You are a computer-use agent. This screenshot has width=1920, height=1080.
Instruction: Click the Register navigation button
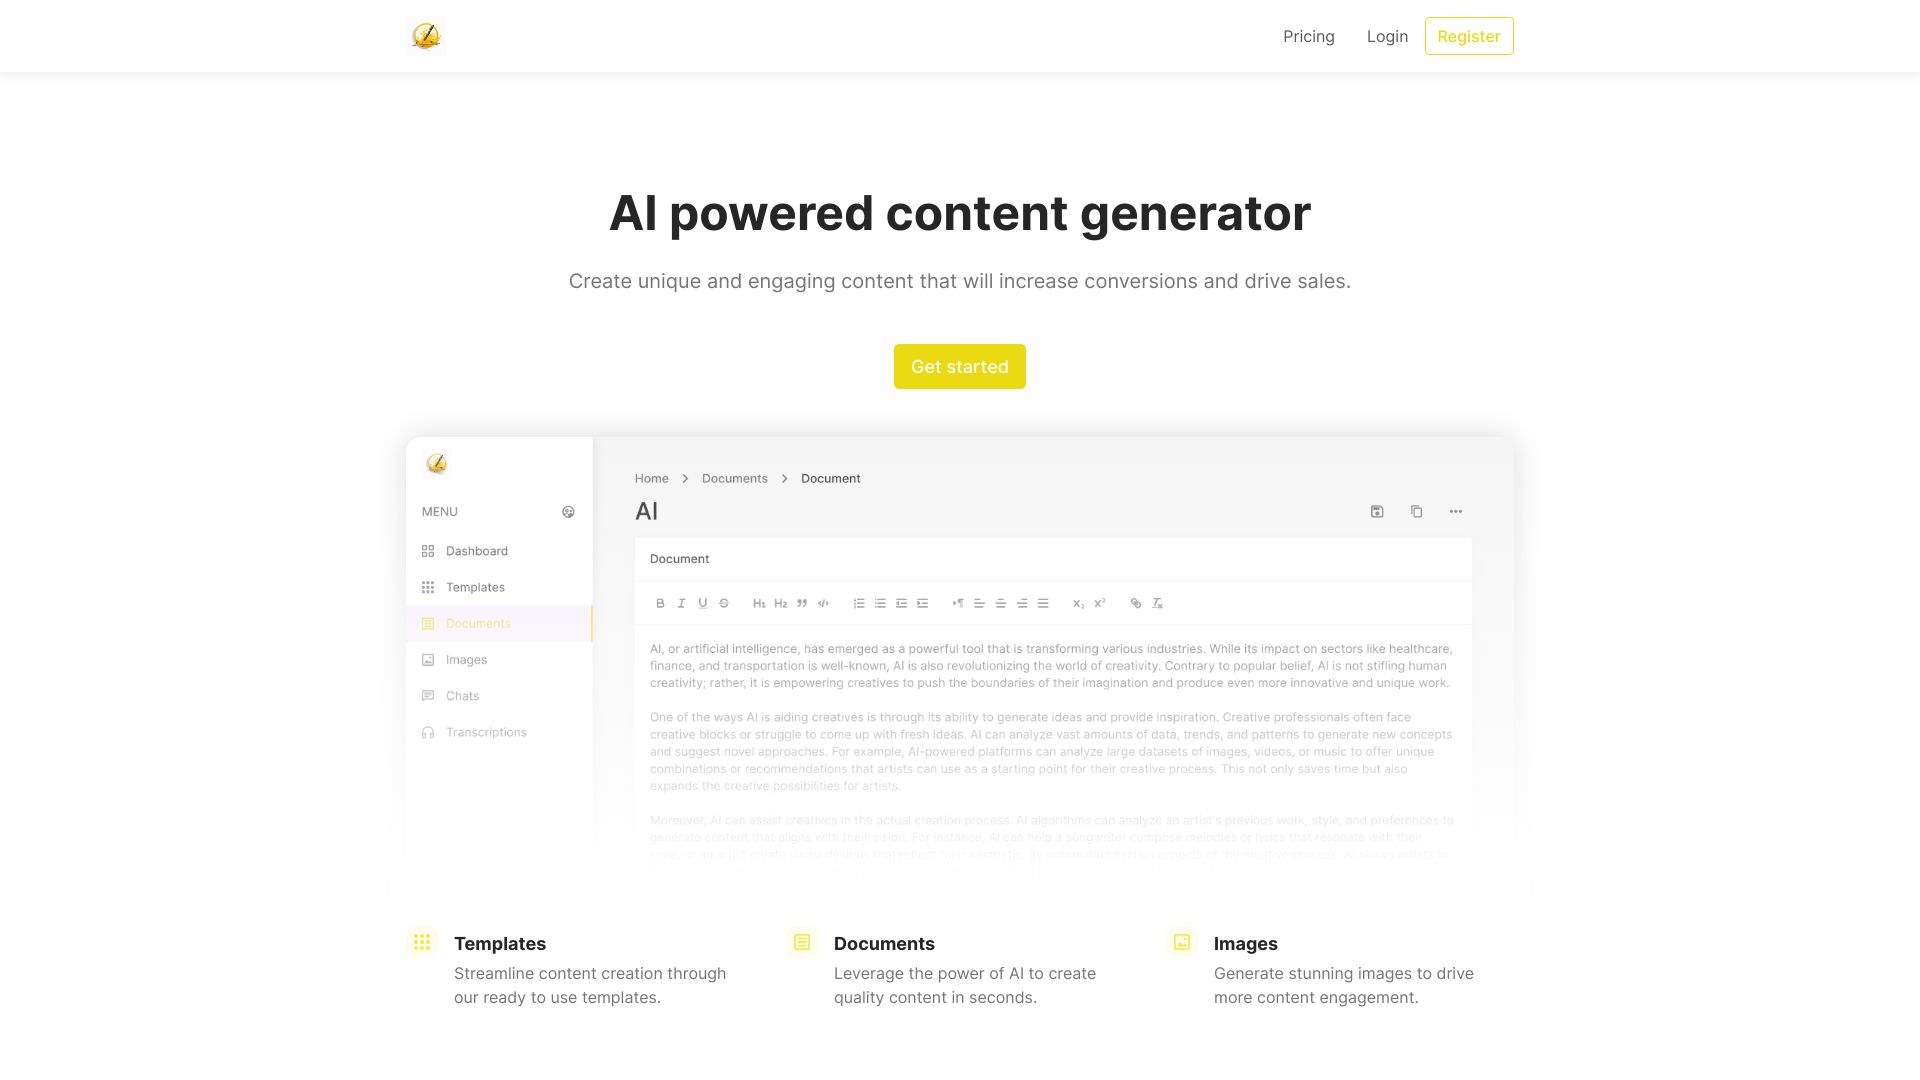(x=1469, y=36)
